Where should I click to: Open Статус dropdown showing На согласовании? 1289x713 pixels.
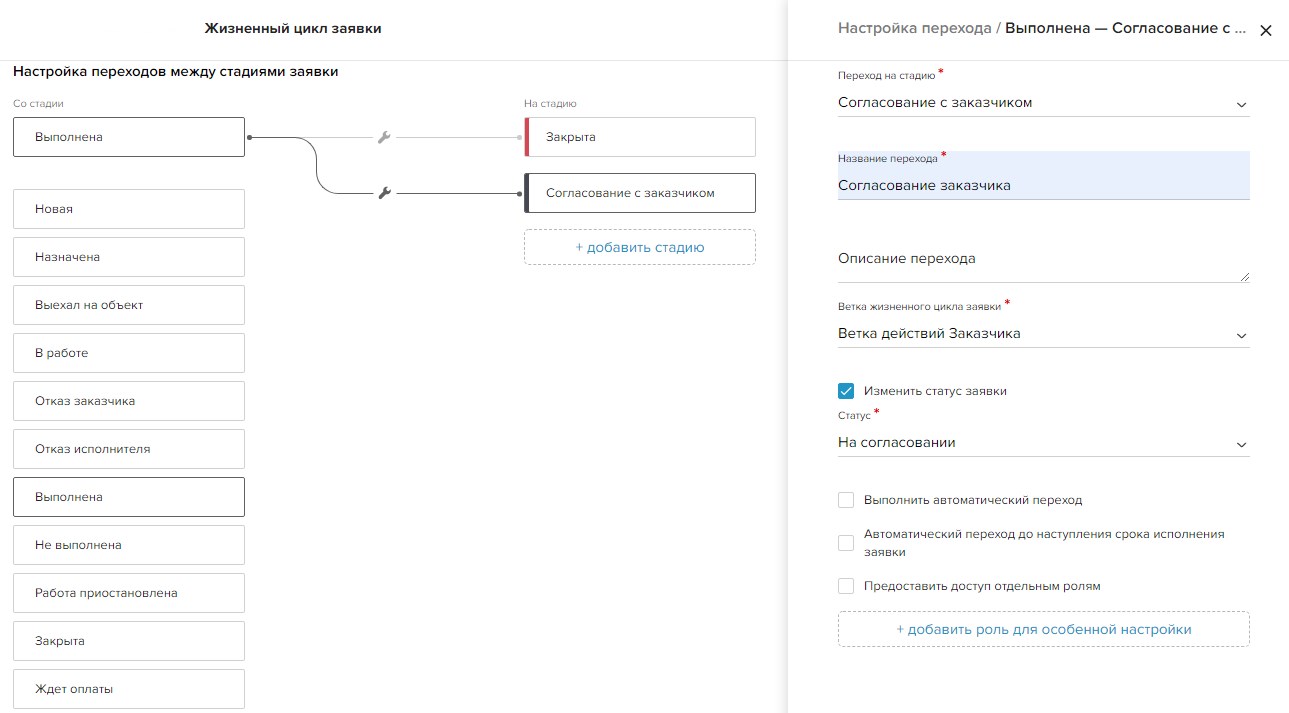pyautogui.click(x=1043, y=443)
